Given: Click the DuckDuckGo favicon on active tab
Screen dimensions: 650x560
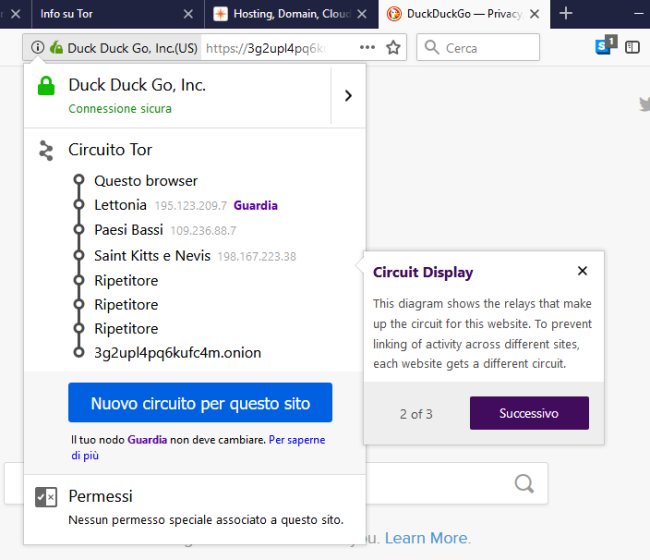Looking at the screenshot, I should point(394,14).
